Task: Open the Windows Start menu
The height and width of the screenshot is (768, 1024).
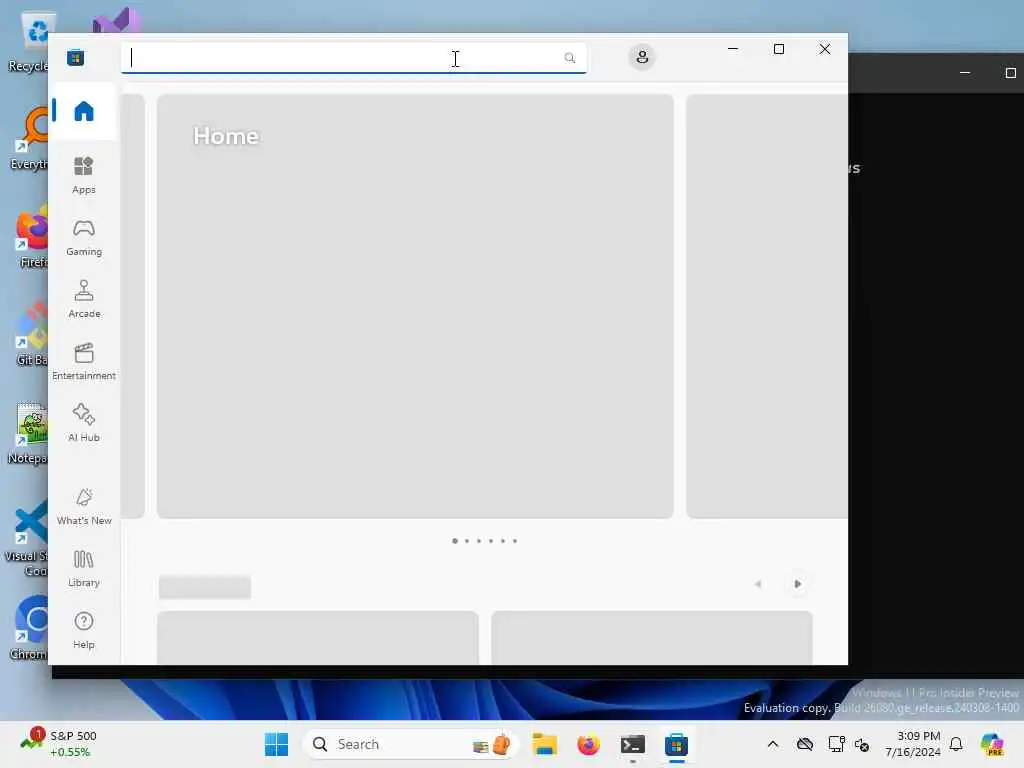Action: point(276,744)
